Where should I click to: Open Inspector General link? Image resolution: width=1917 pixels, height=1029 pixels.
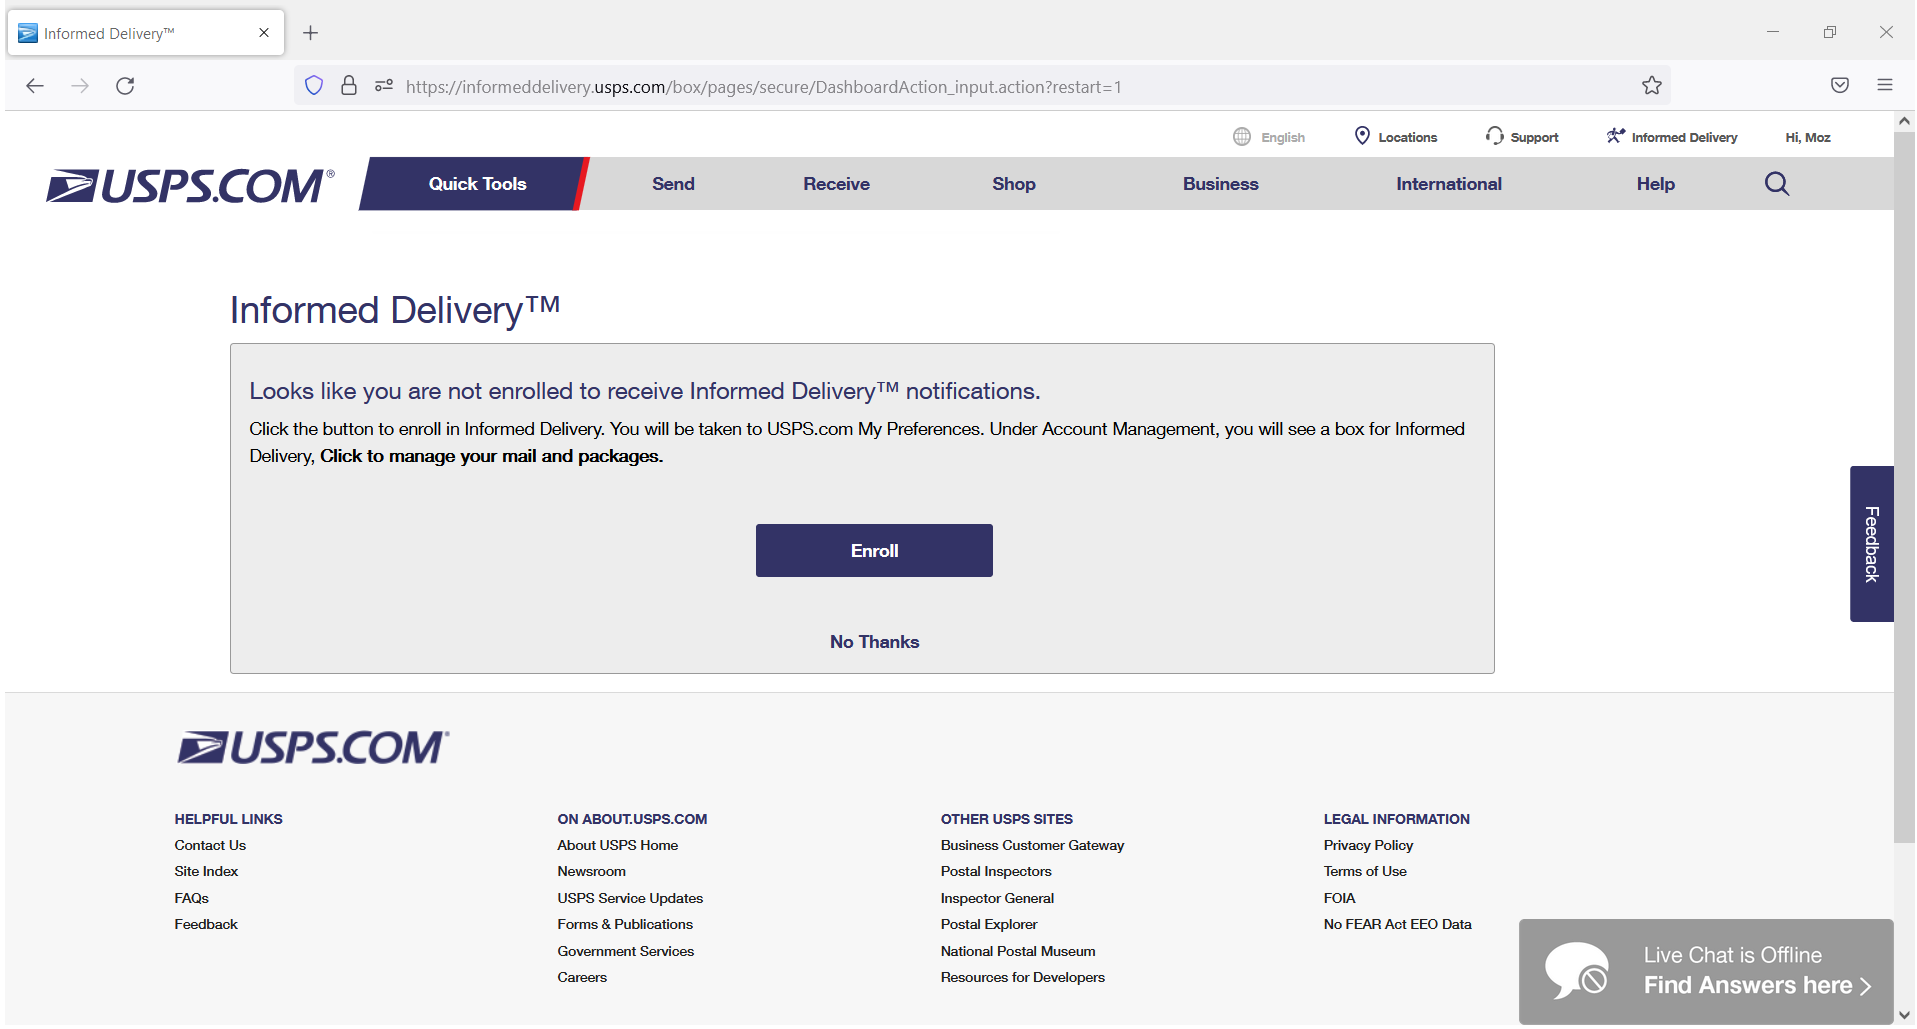click(997, 899)
